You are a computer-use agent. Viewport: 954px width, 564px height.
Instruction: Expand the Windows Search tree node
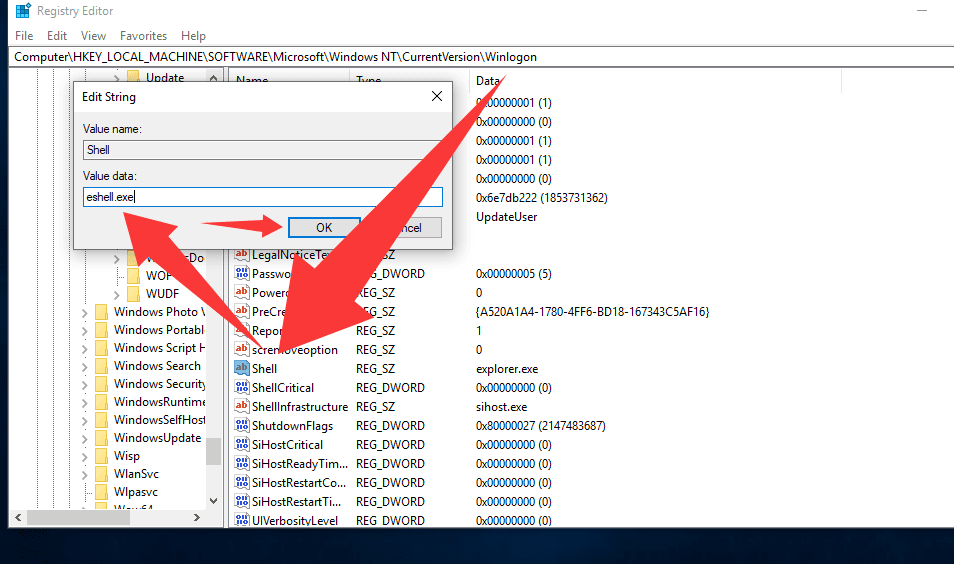(x=85, y=367)
